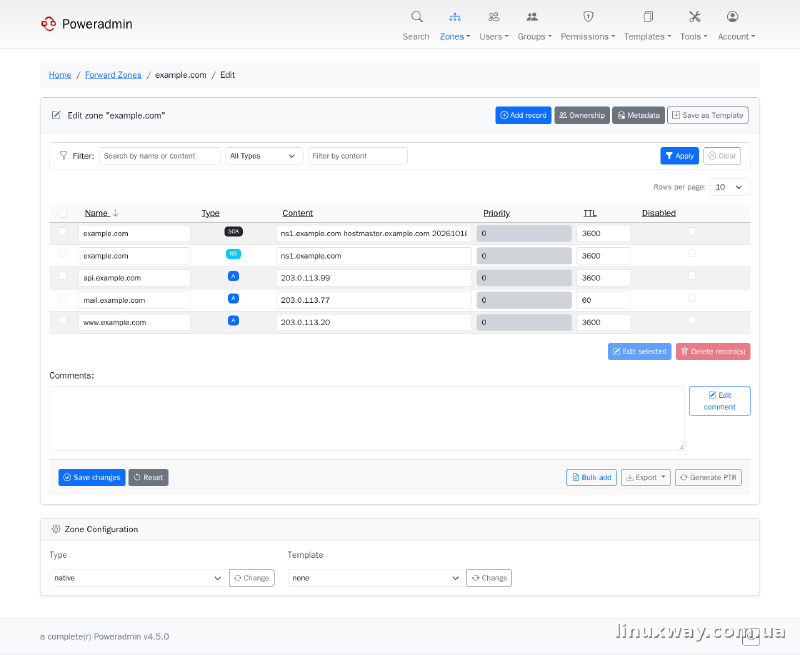Select the NS record row checkbox
The width and height of the screenshot is (800, 655).
[63, 253]
